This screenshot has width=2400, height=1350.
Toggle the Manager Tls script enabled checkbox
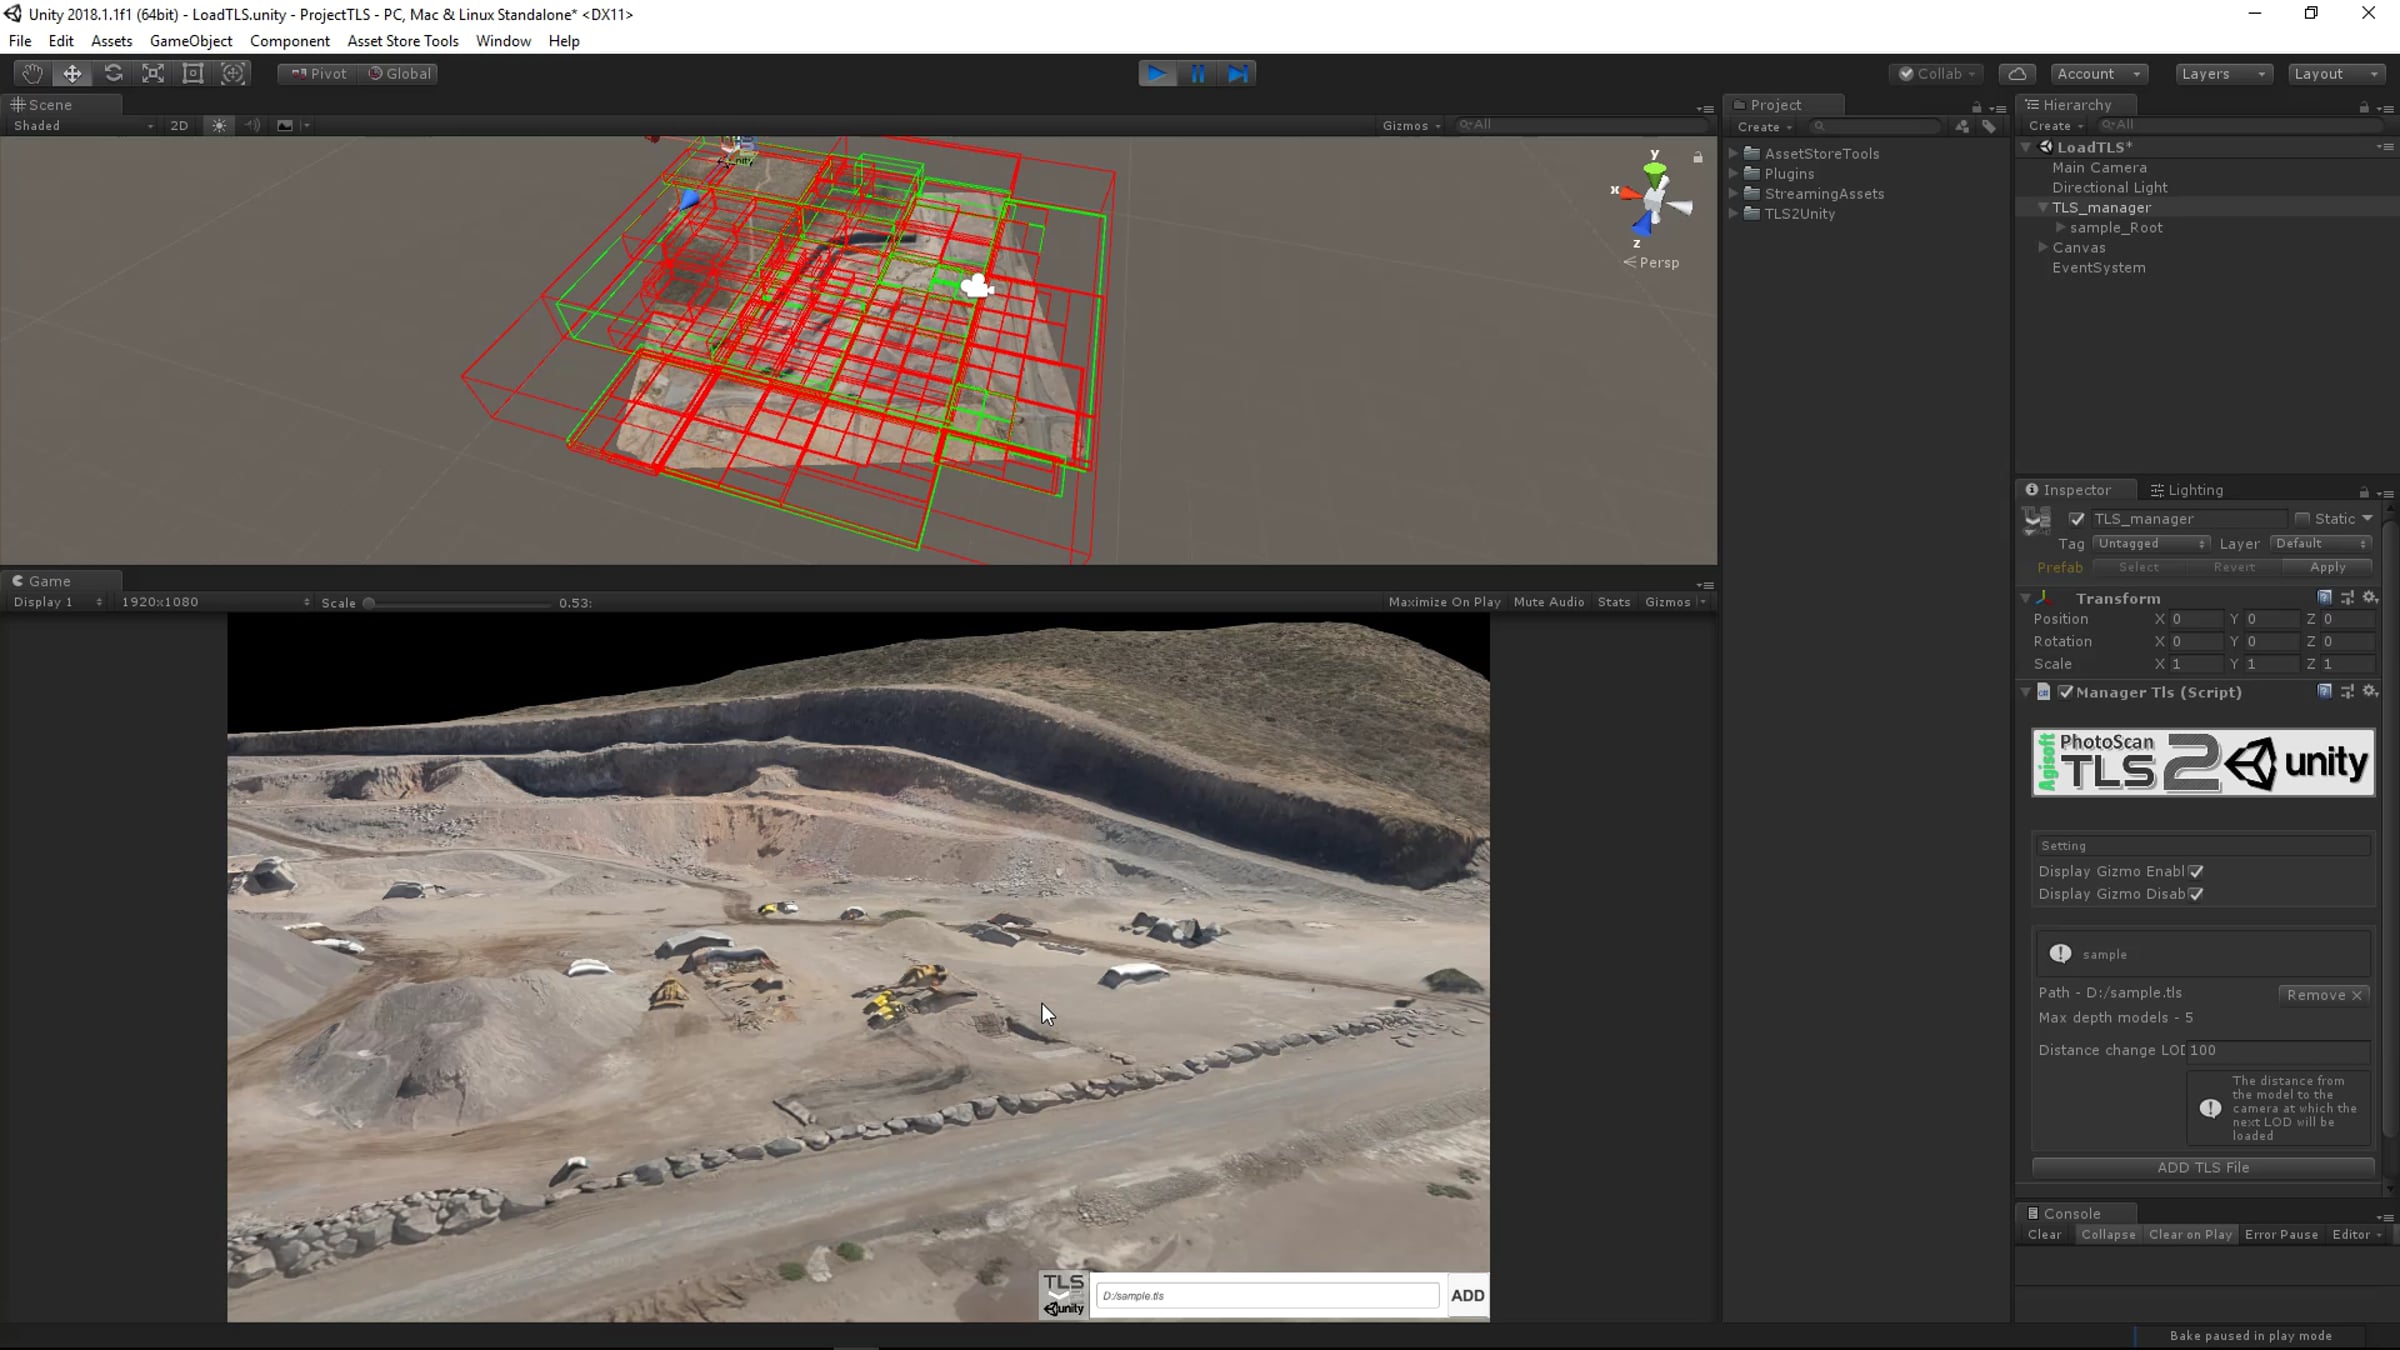[x=2066, y=692]
